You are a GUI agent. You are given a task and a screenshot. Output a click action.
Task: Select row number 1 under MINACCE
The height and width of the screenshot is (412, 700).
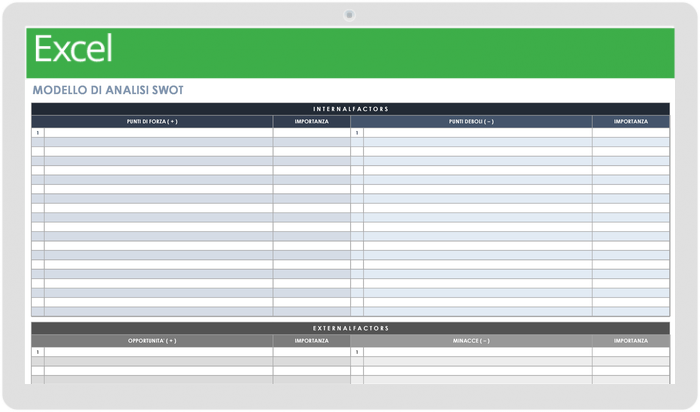[357, 352]
